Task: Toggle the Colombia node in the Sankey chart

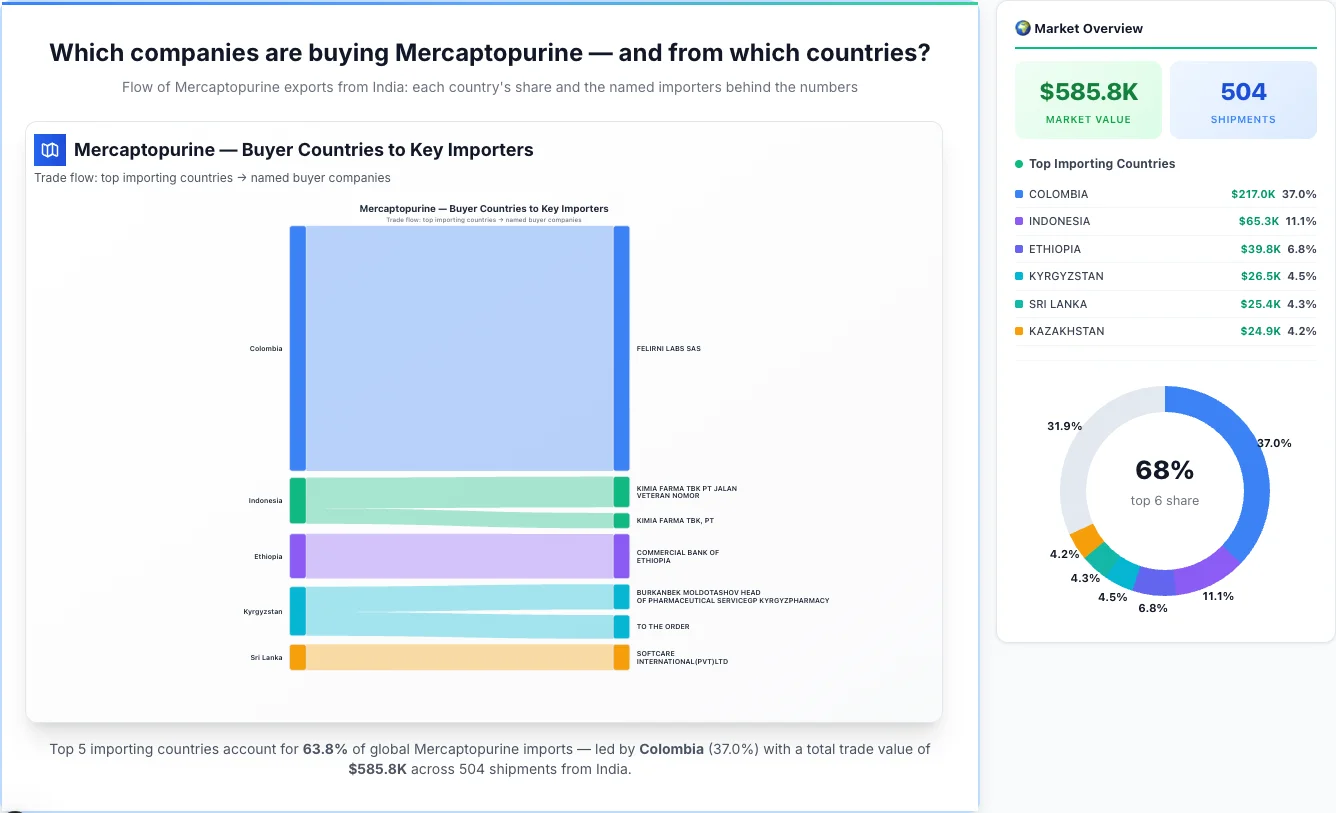Action: 296,348
